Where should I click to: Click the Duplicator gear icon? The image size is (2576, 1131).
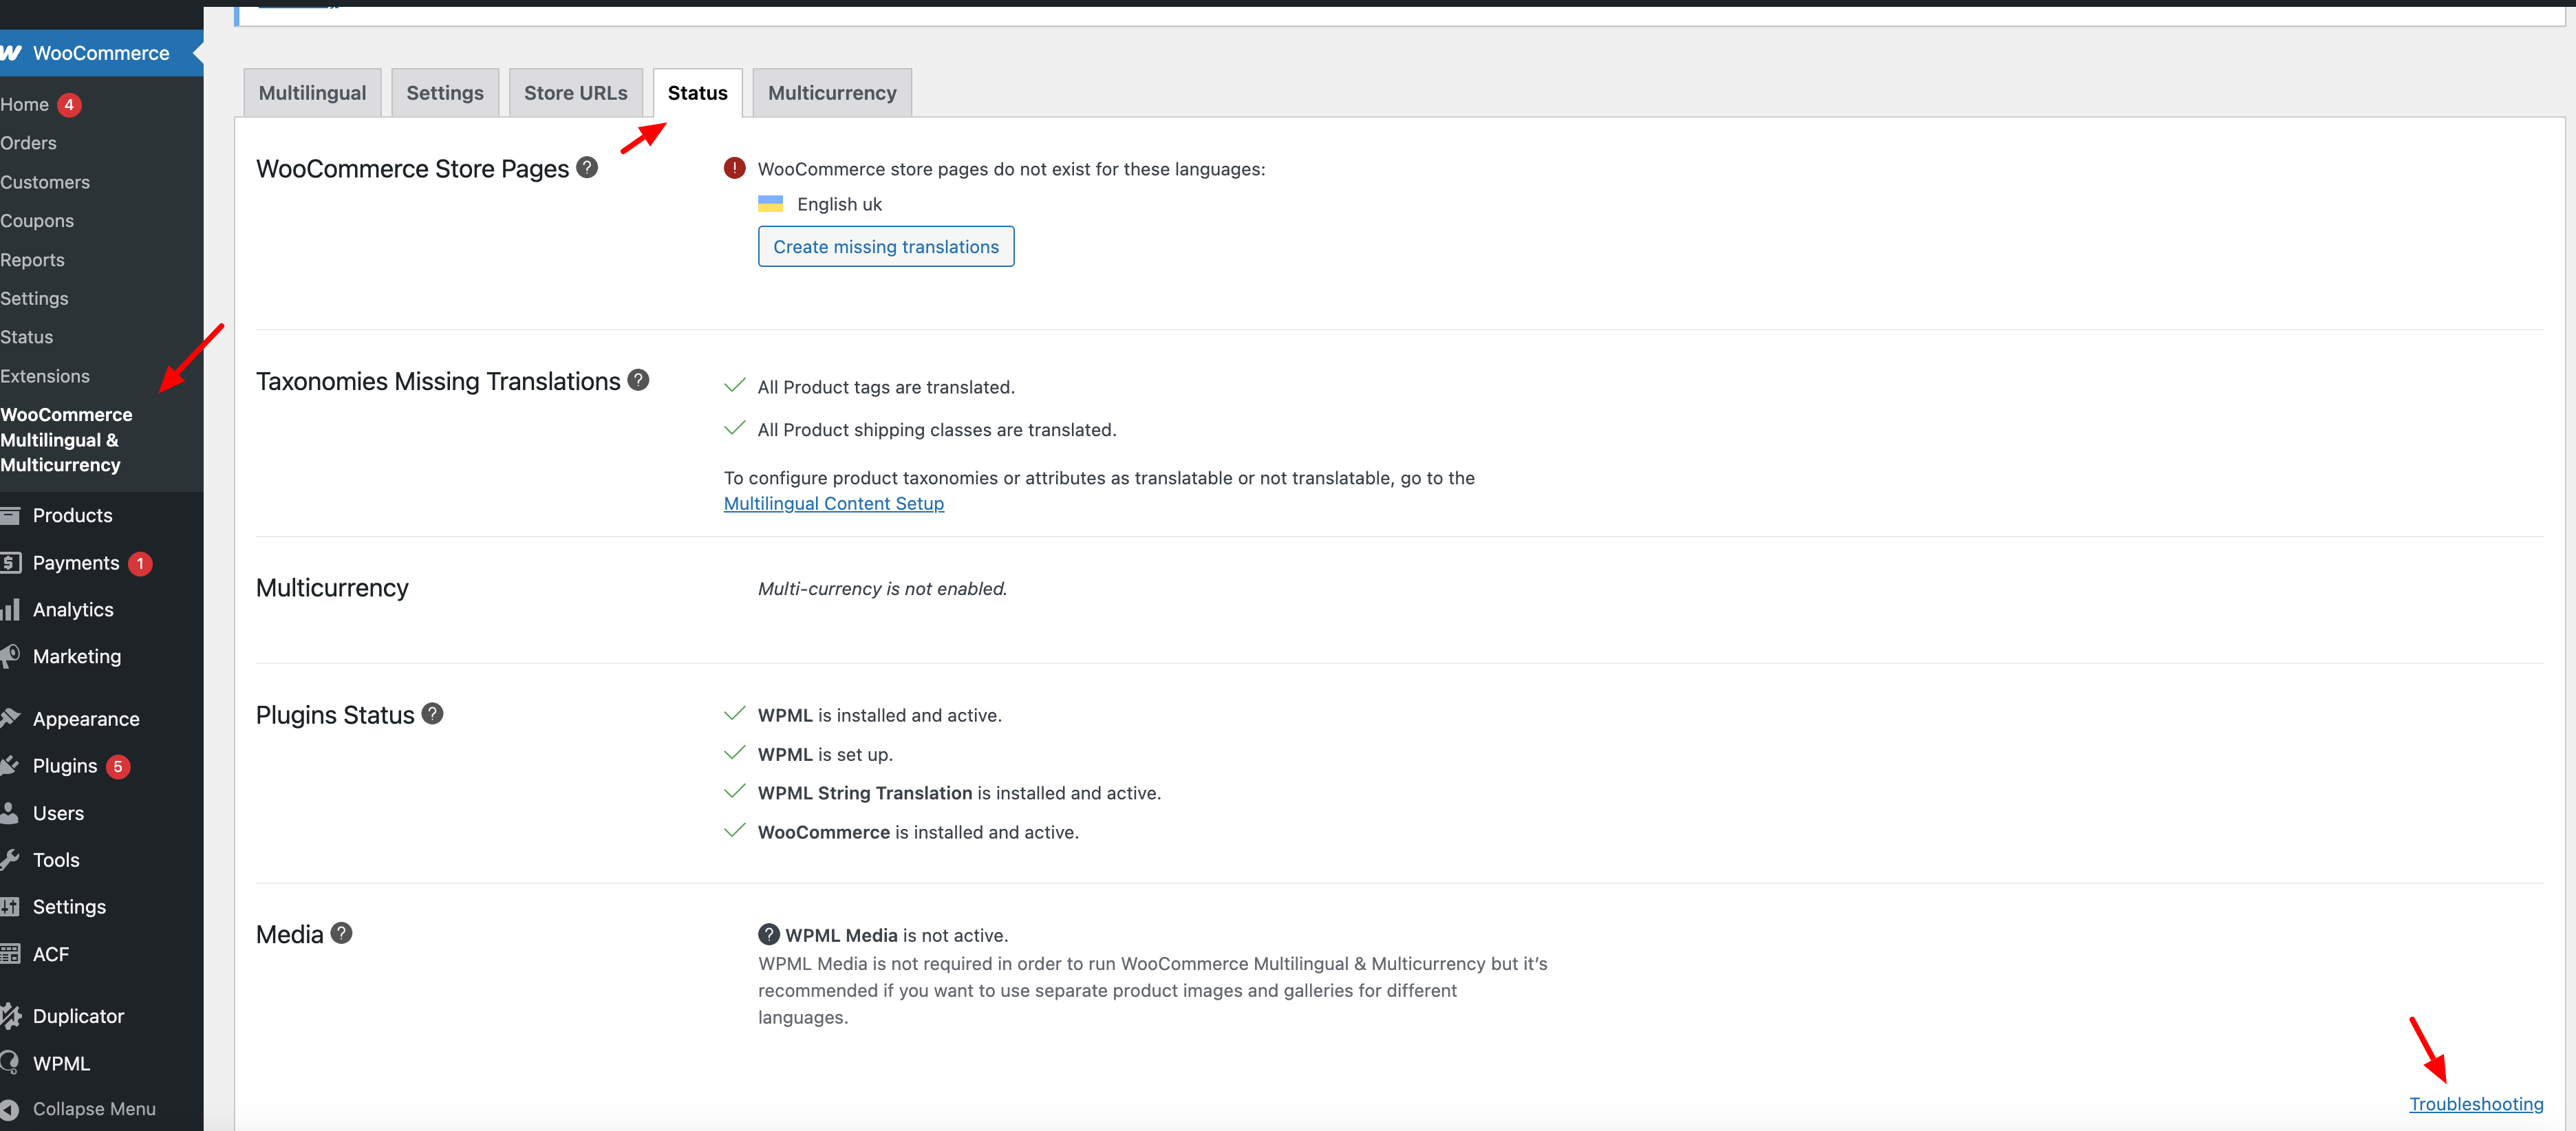pos(10,1016)
